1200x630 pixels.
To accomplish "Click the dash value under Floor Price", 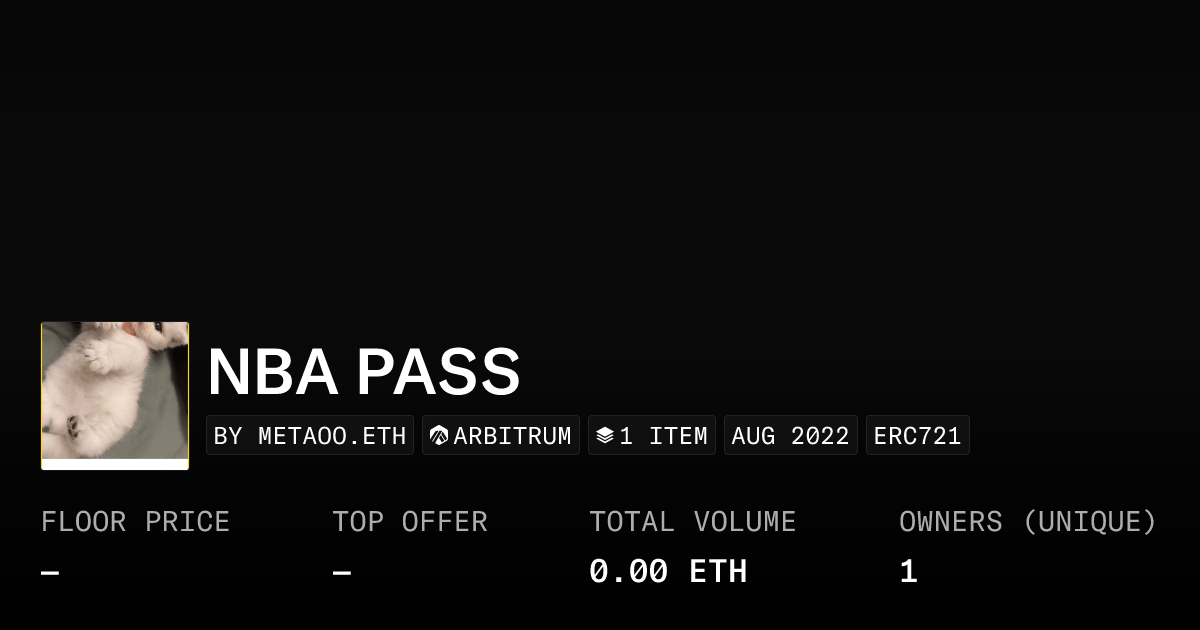I will [50, 573].
